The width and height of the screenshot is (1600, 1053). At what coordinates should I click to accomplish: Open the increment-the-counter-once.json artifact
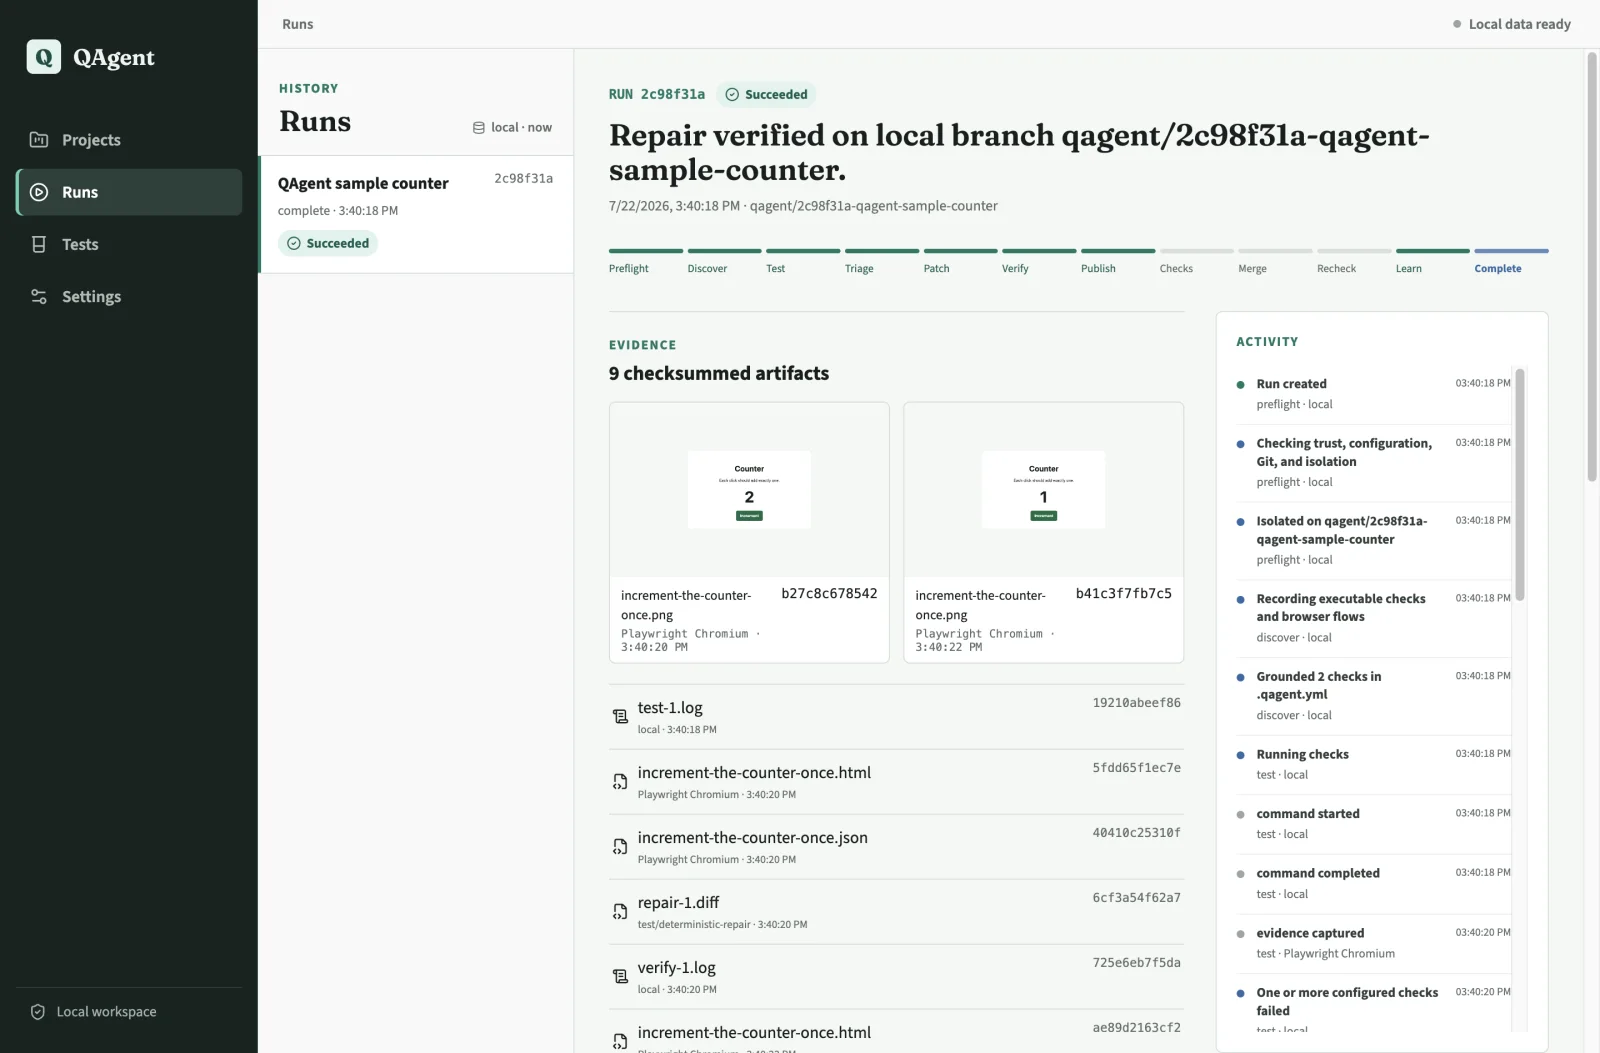(896, 847)
